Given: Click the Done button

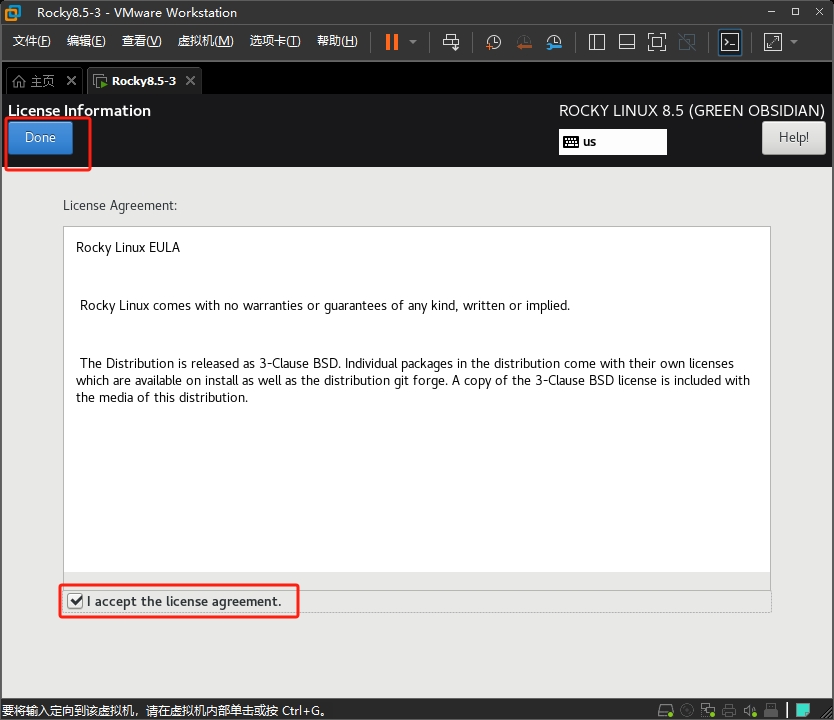Looking at the screenshot, I should tap(40, 138).
